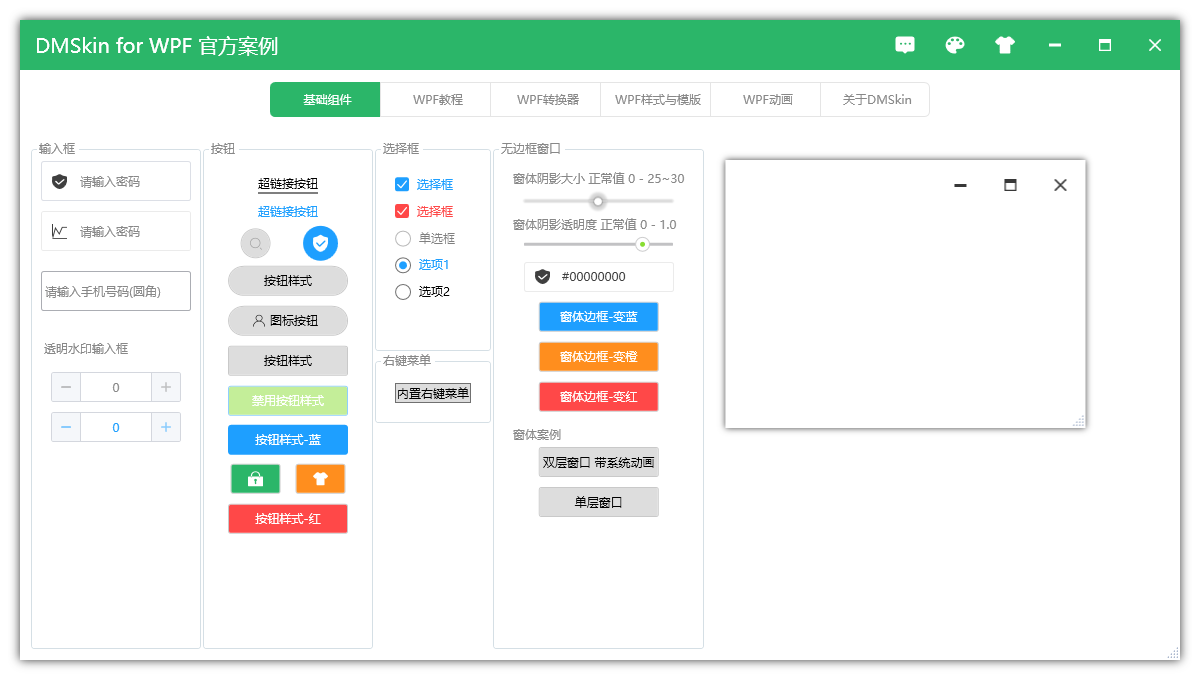1200x680 pixels.
Task: Click resize grip of inner demo window
Action: click(1078, 421)
